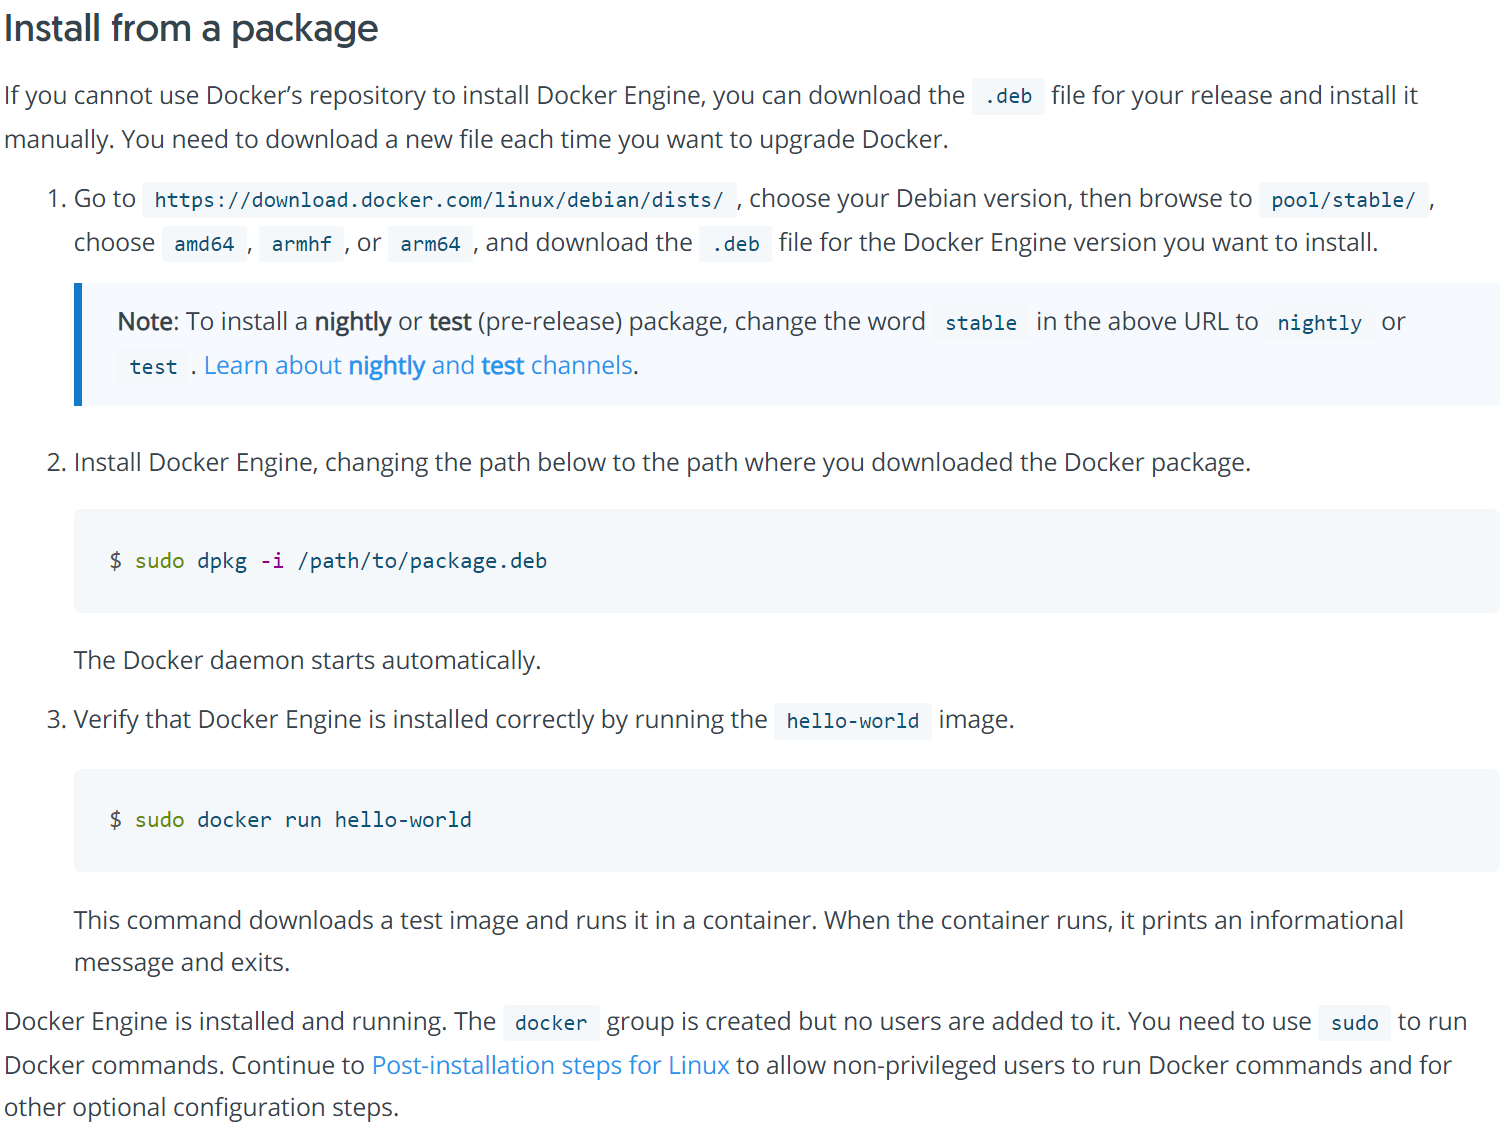1510x1130 pixels.
Task: Click the '.deb' code in the intro paragraph
Action: point(1008,97)
